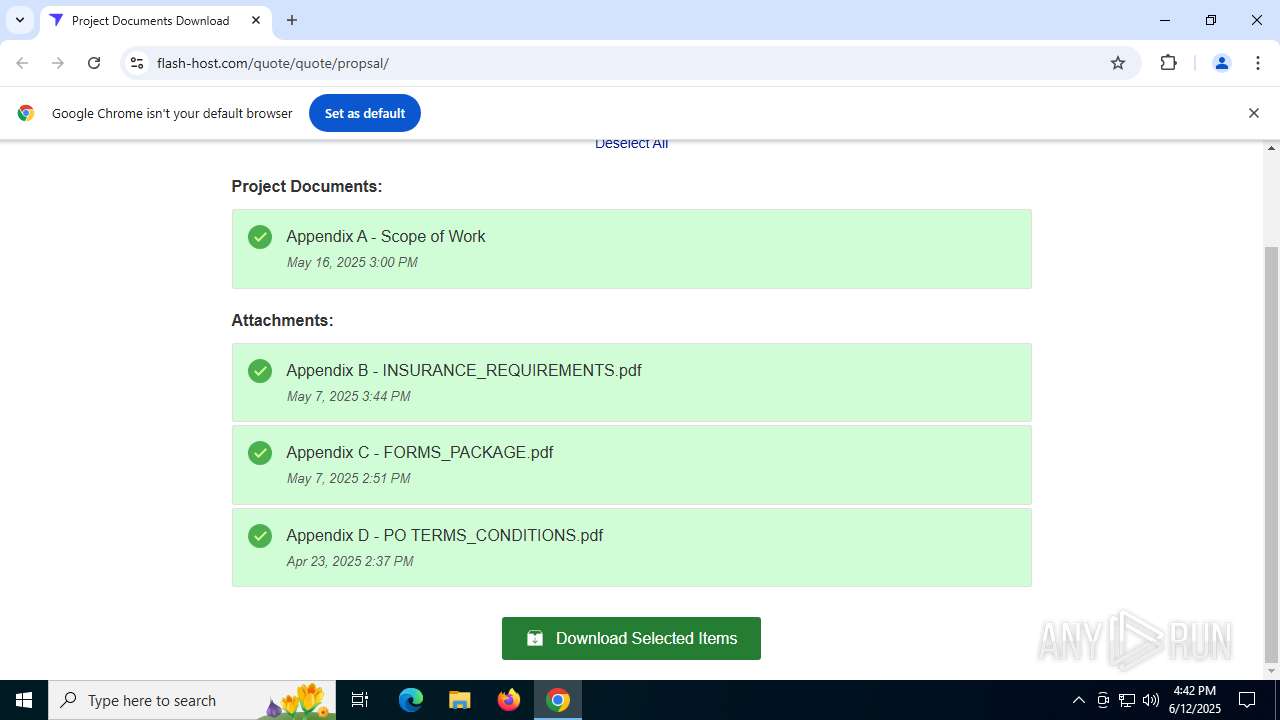
Task: Select the Appendix C - FORMS_PACKAGE.pdf row text
Action: (420, 453)
